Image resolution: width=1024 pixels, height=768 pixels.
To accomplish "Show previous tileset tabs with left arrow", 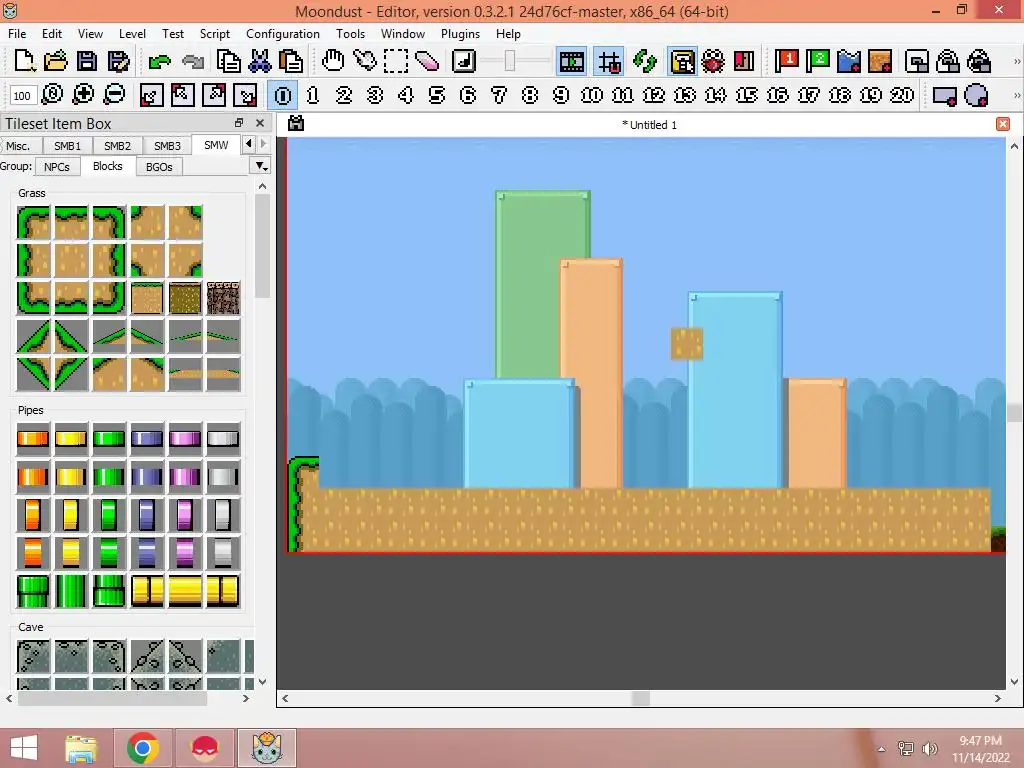I will pyautogui.click(x=248, y=143).
